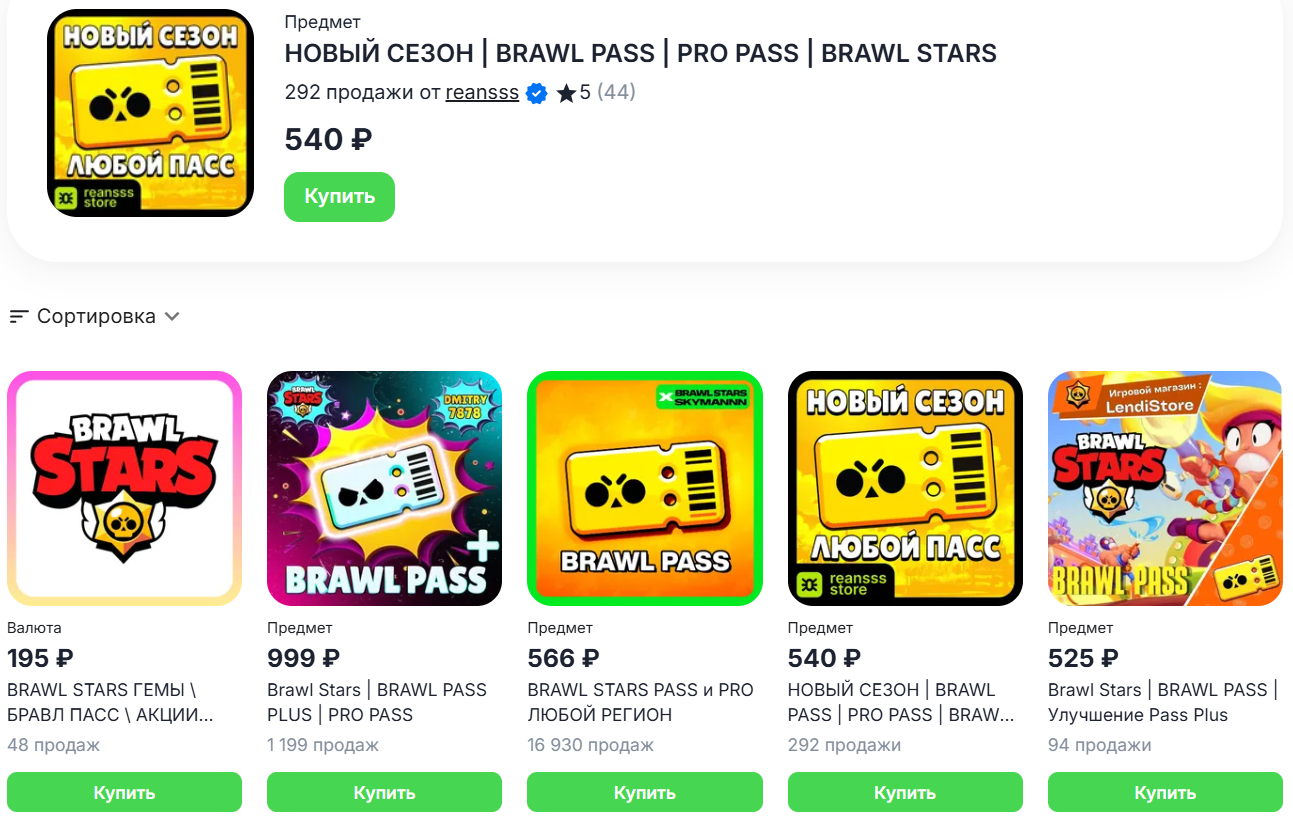Viewport: 1293px width, 822px height.
Task: Buy the 999 ₽ Brawl Pass Plus
Action: click(384, 792)
